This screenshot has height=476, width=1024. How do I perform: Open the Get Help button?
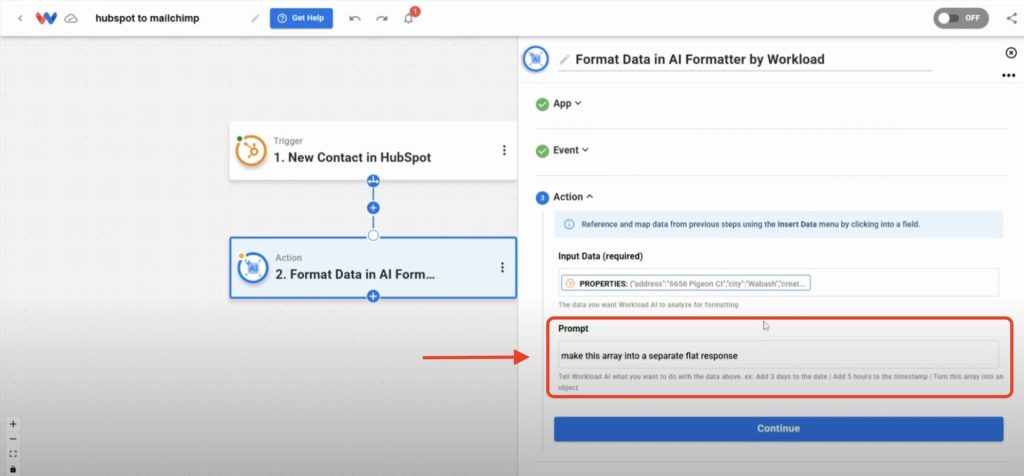(301, 18)
